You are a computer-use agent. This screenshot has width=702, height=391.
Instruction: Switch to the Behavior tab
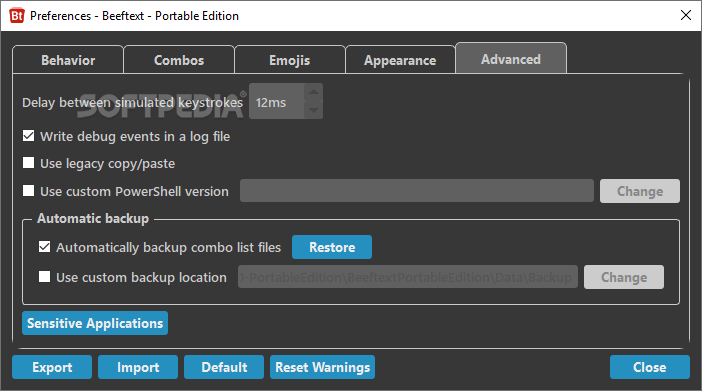pos(68,60)
